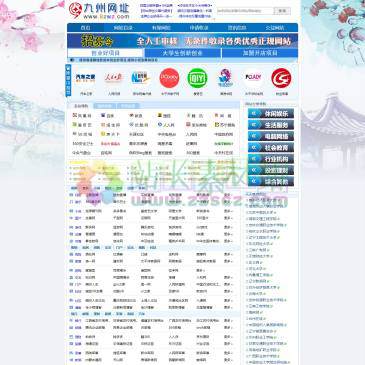365x365 pixels.
Task: Go to the 首页 navigation item
Action: coord(86,28)
